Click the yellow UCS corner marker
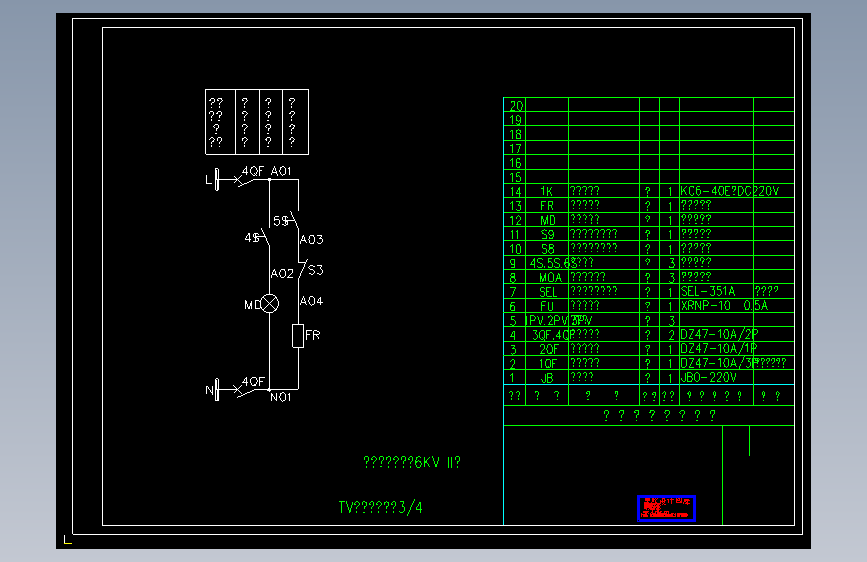Screen dimensions: 867x562 click(67, 540)
